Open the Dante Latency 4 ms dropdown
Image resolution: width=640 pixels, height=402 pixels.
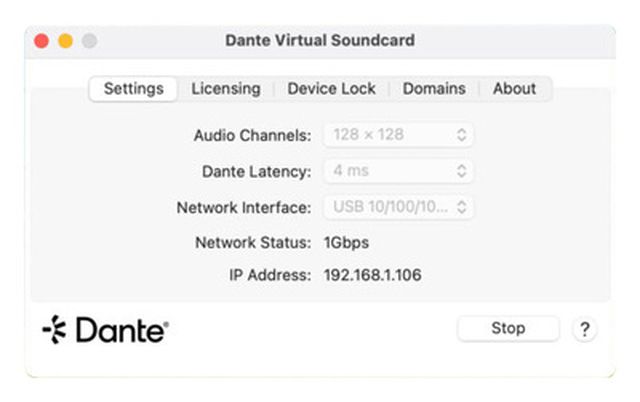coord(398,171)
